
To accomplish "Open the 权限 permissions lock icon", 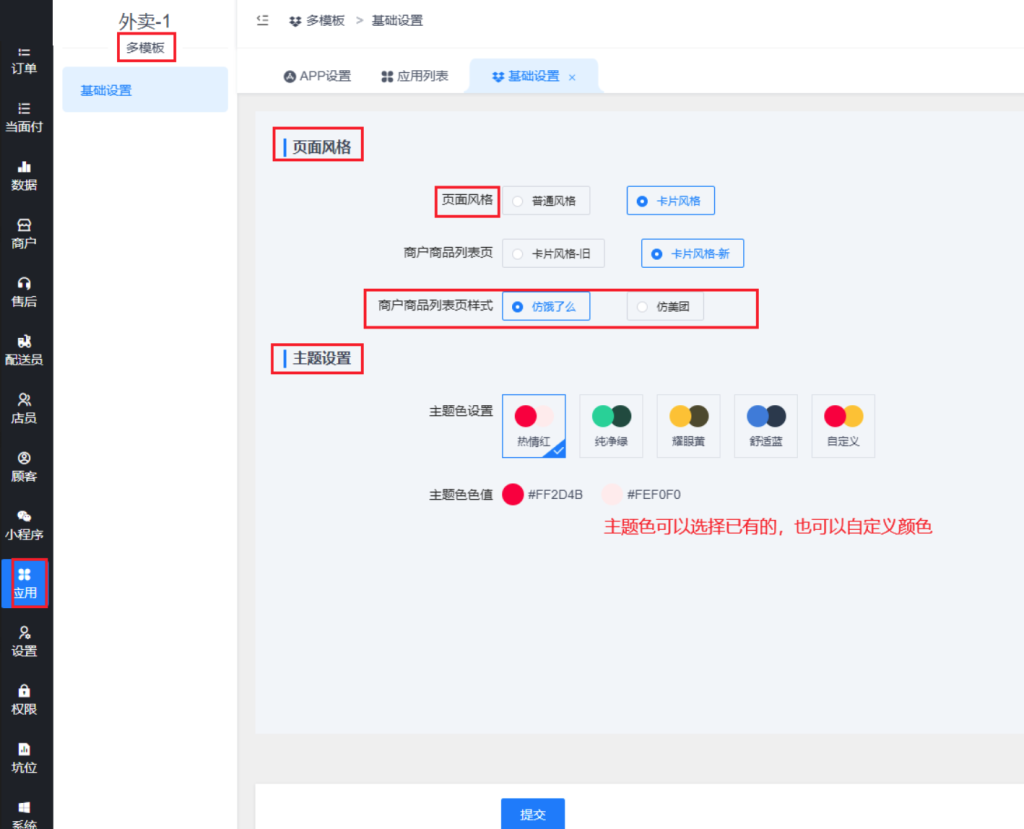I will [x=25, y=691].
